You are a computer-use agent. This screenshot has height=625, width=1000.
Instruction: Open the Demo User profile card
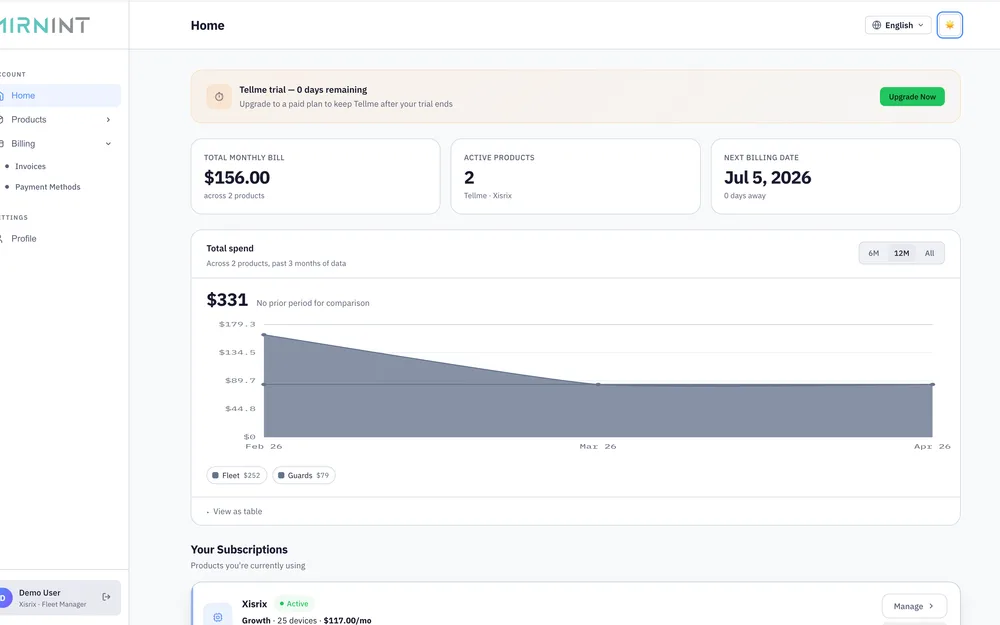[59, 598]
